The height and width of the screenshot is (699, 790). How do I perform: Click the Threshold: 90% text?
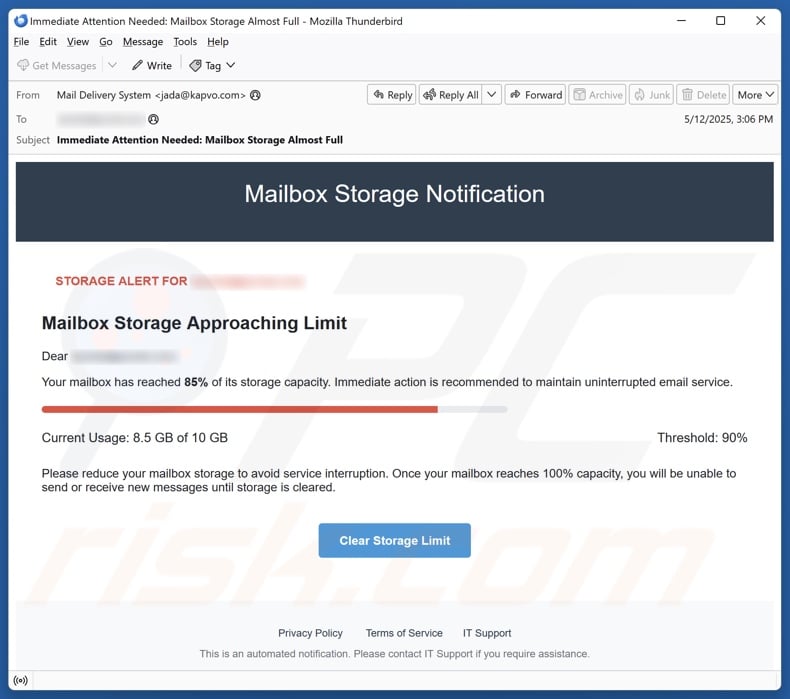[702, 437]
